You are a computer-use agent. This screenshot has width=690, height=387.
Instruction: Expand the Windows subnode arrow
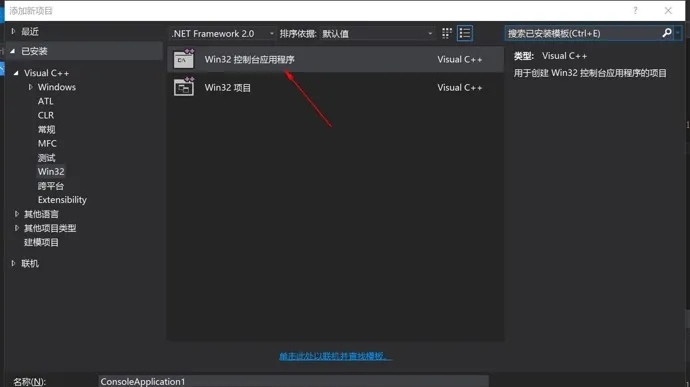30,87
